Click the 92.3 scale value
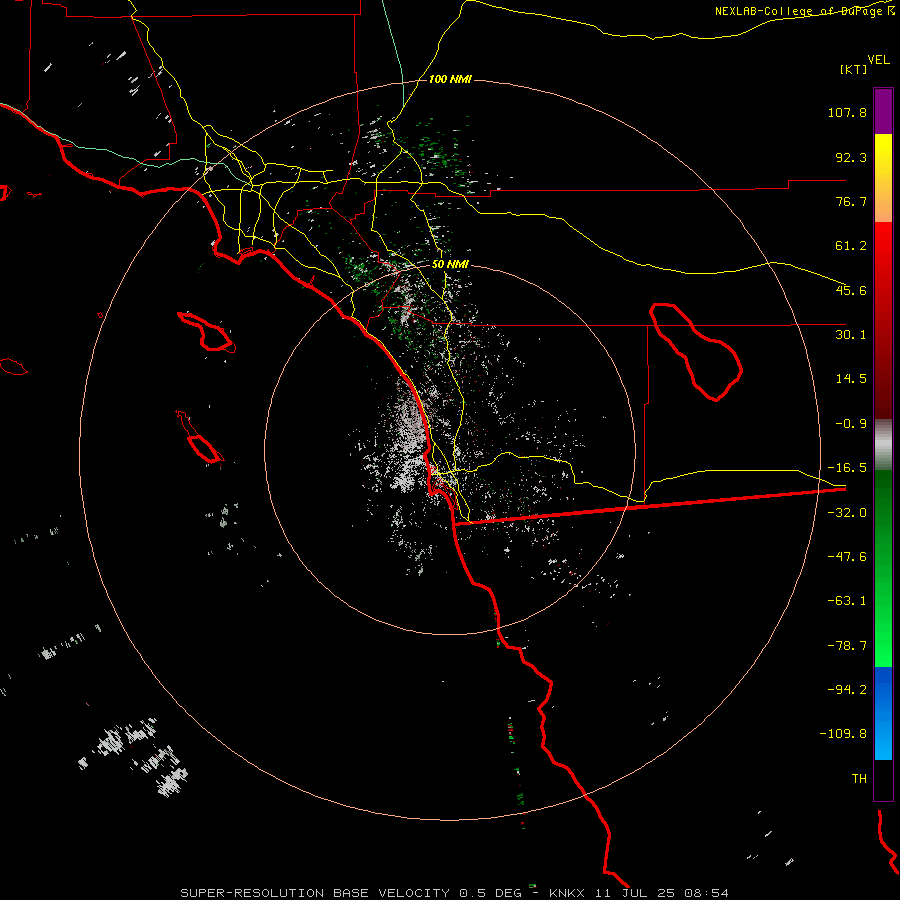Screen dimensions: 900x900 [851, 157]
